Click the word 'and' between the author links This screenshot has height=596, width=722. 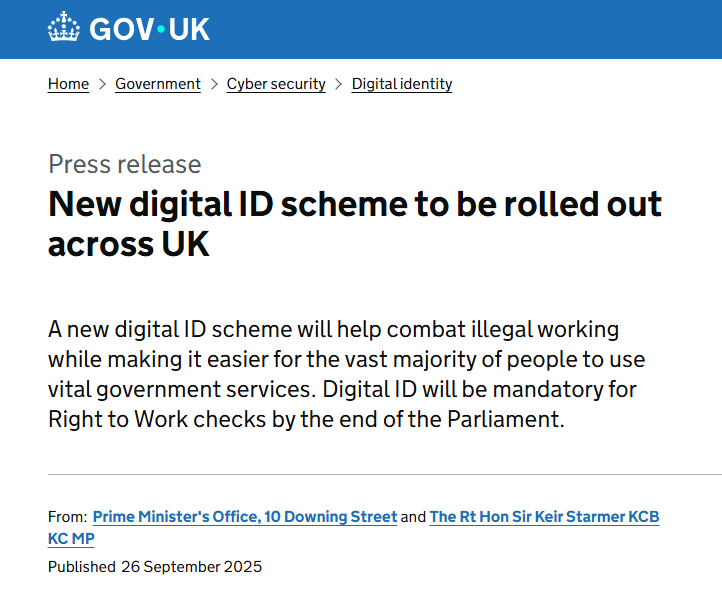(x=413, y=517)
